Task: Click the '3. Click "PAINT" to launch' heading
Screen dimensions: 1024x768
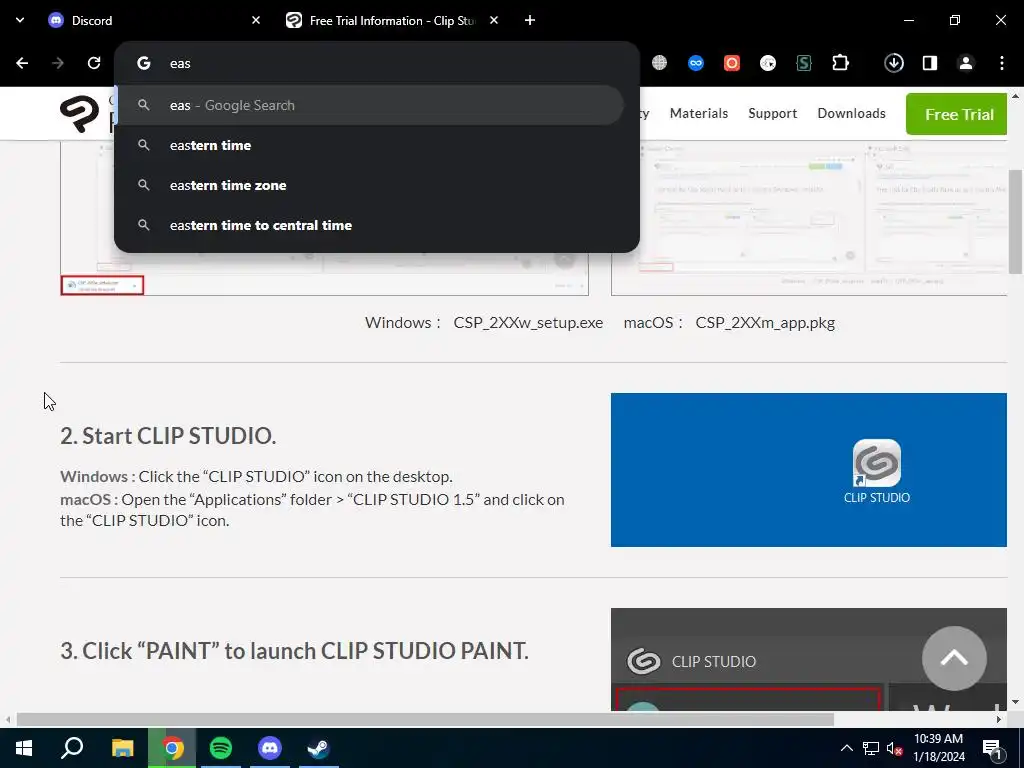Action: [x=295, y=650]
